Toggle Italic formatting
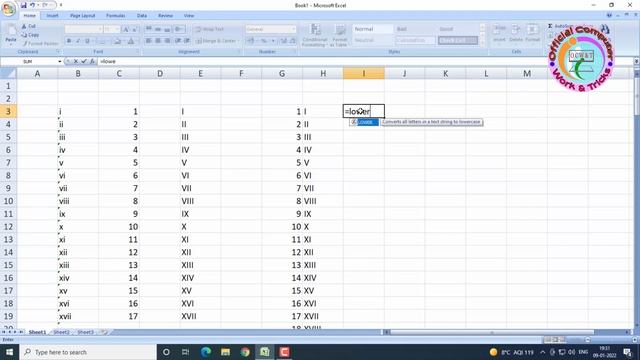 click(78, 41)
